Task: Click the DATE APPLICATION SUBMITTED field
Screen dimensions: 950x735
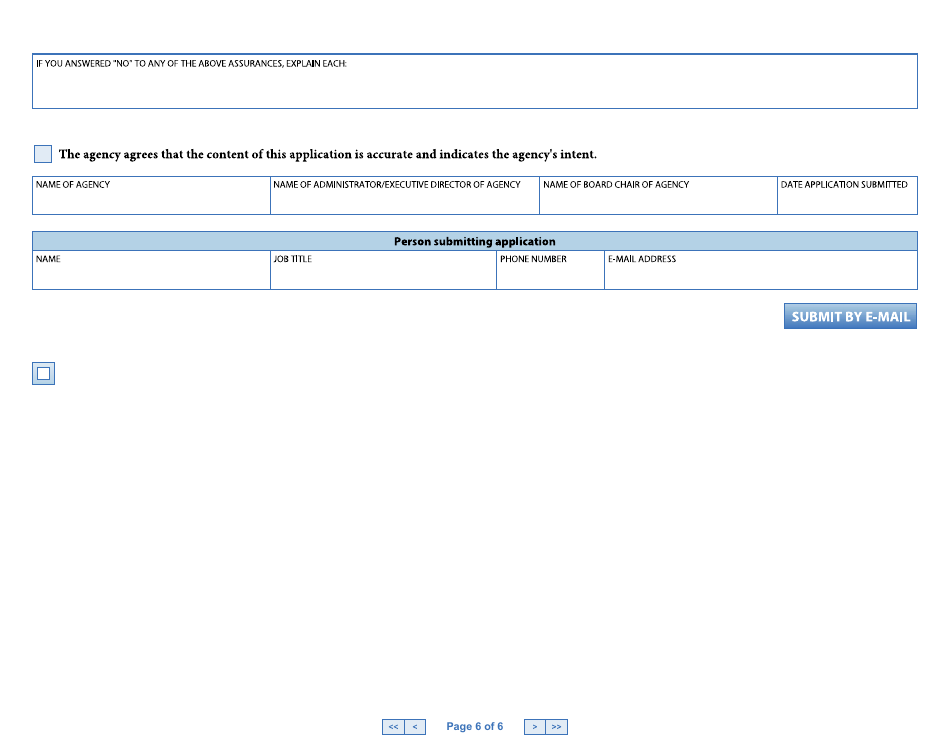Action: click(x=847, y=200)
